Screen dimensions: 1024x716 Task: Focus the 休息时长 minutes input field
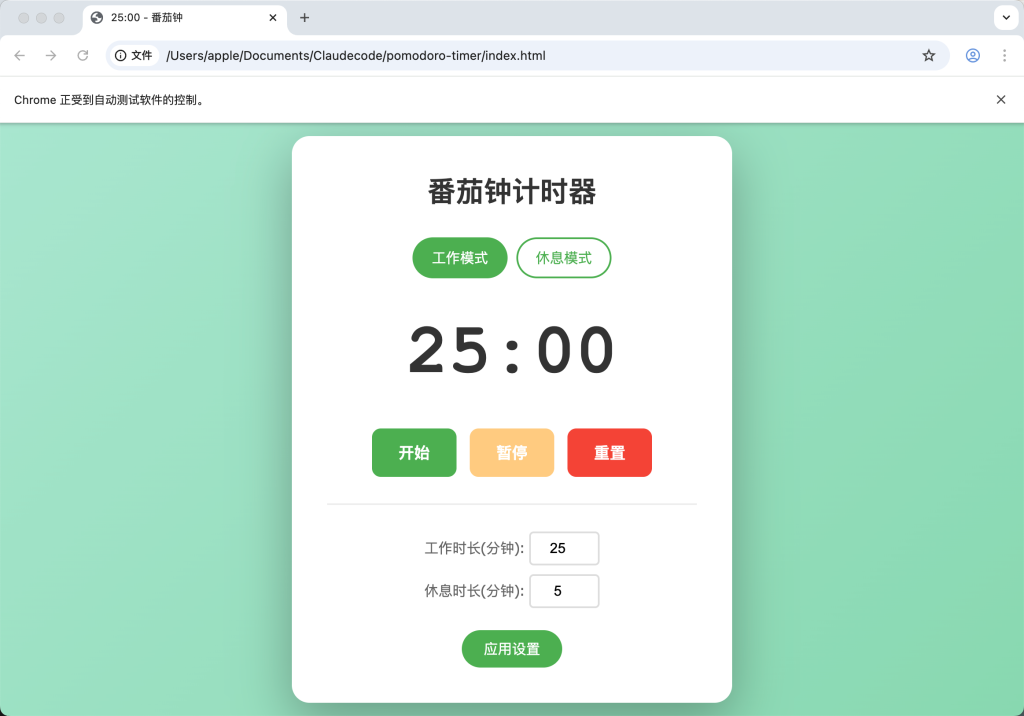point(564,591)
